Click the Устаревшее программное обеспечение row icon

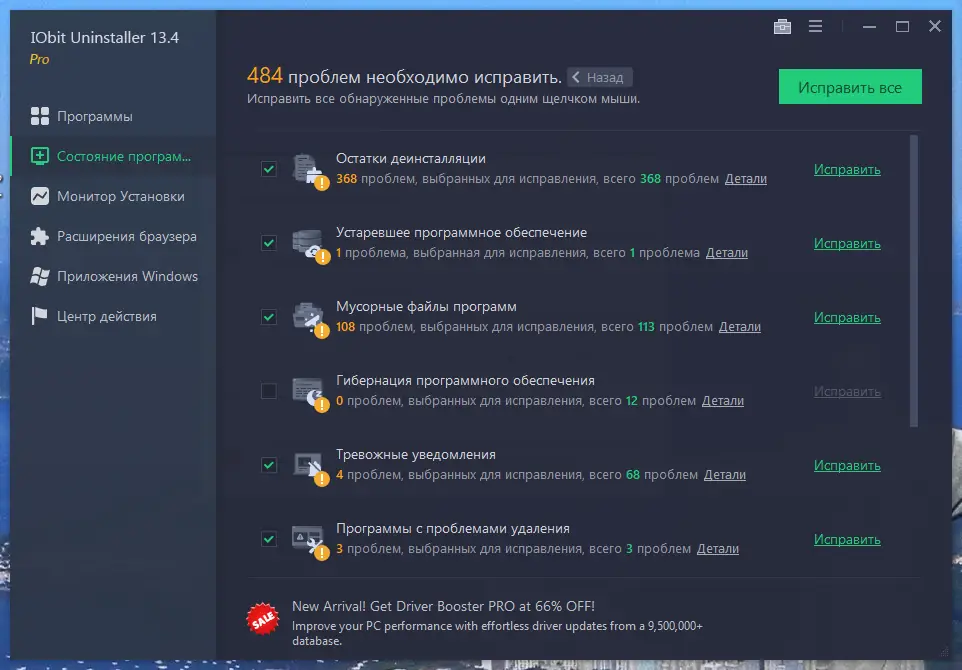[310, 245]
